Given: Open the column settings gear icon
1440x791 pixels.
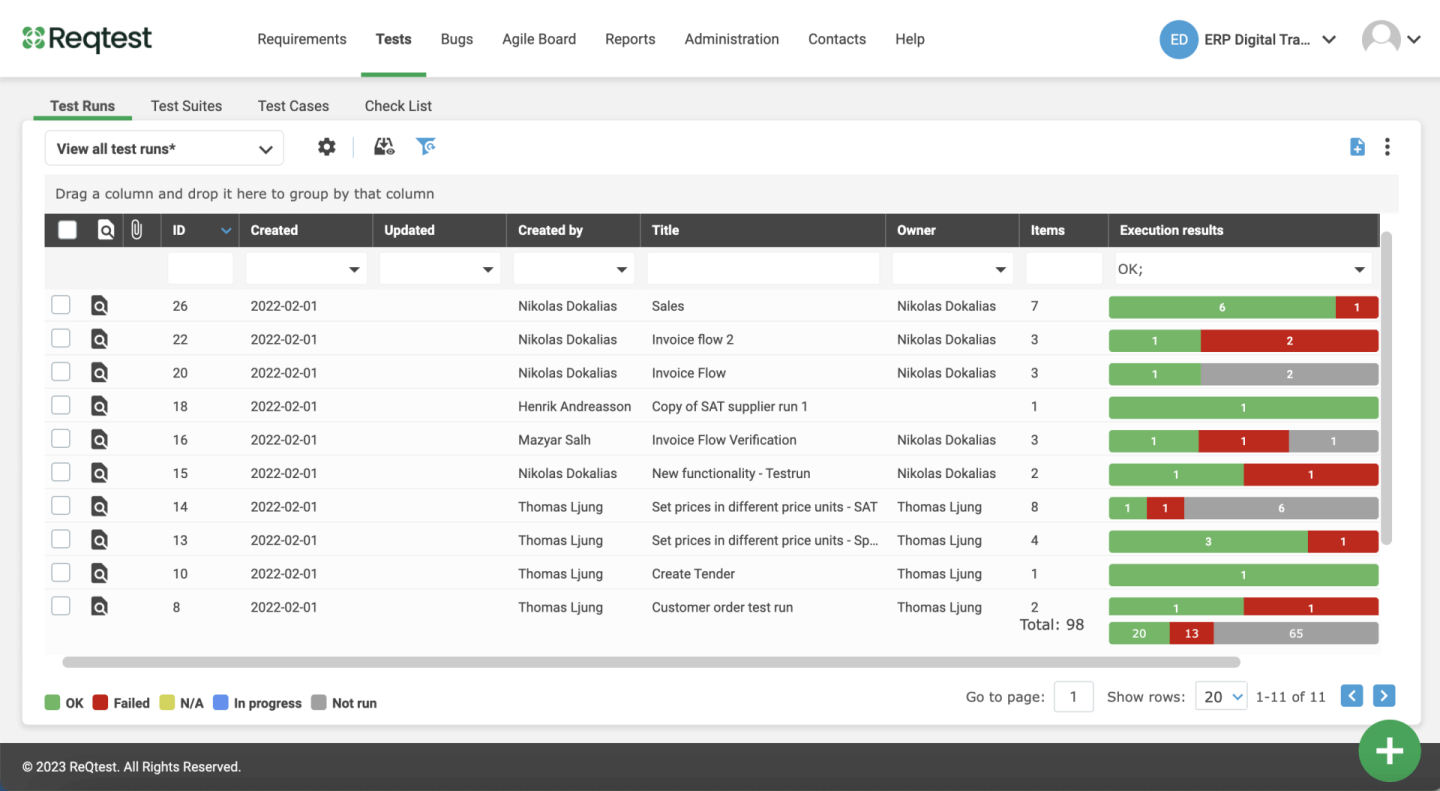Looking at the screenshot, I should (x=326, y=146).
